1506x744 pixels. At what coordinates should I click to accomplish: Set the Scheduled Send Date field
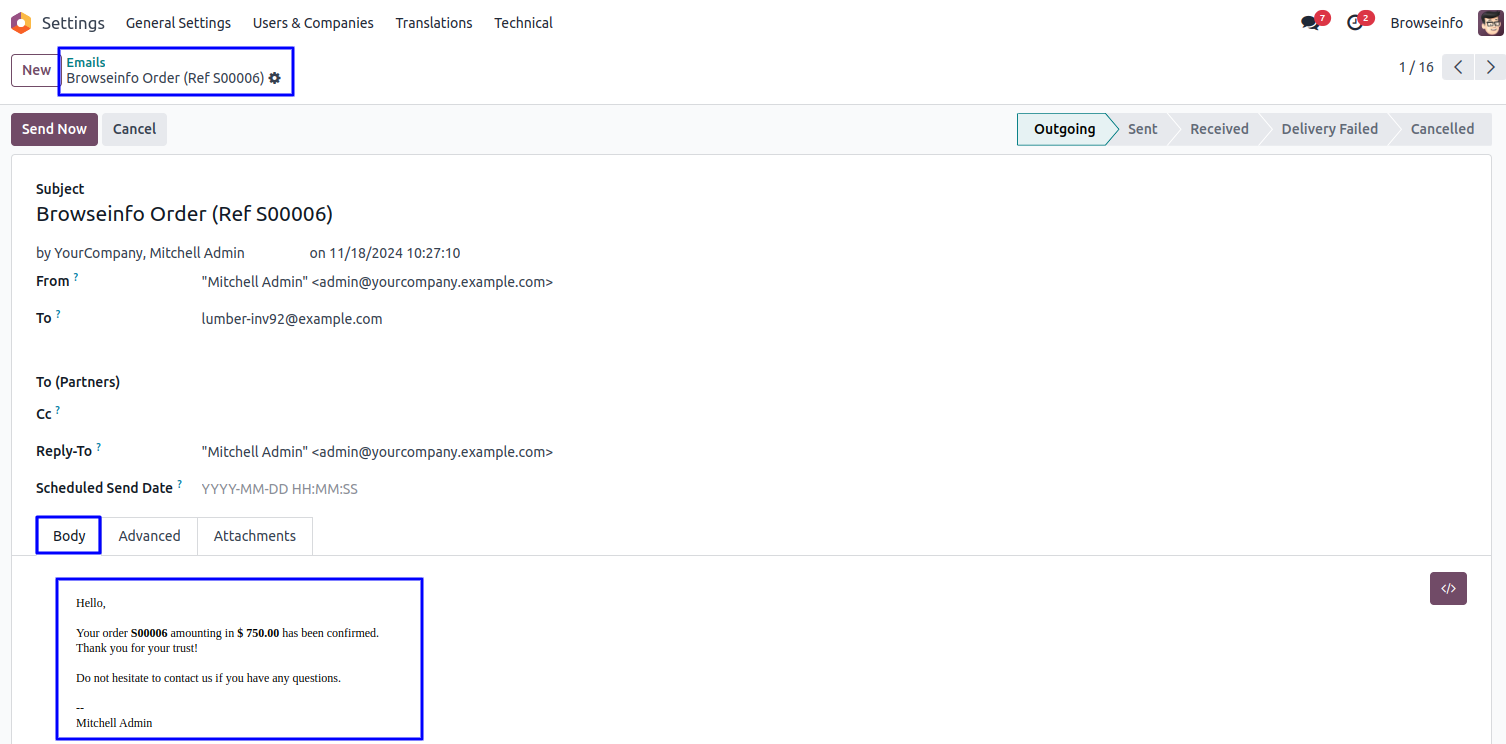coord(280,489)
